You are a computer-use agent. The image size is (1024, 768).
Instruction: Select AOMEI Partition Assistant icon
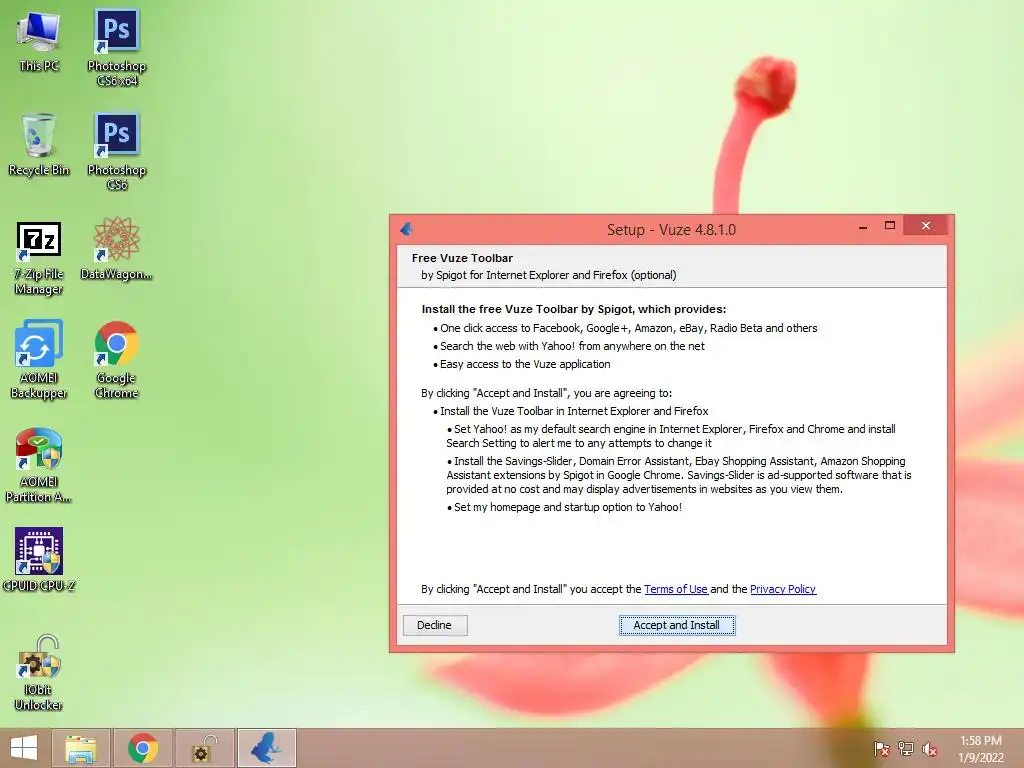39,465
